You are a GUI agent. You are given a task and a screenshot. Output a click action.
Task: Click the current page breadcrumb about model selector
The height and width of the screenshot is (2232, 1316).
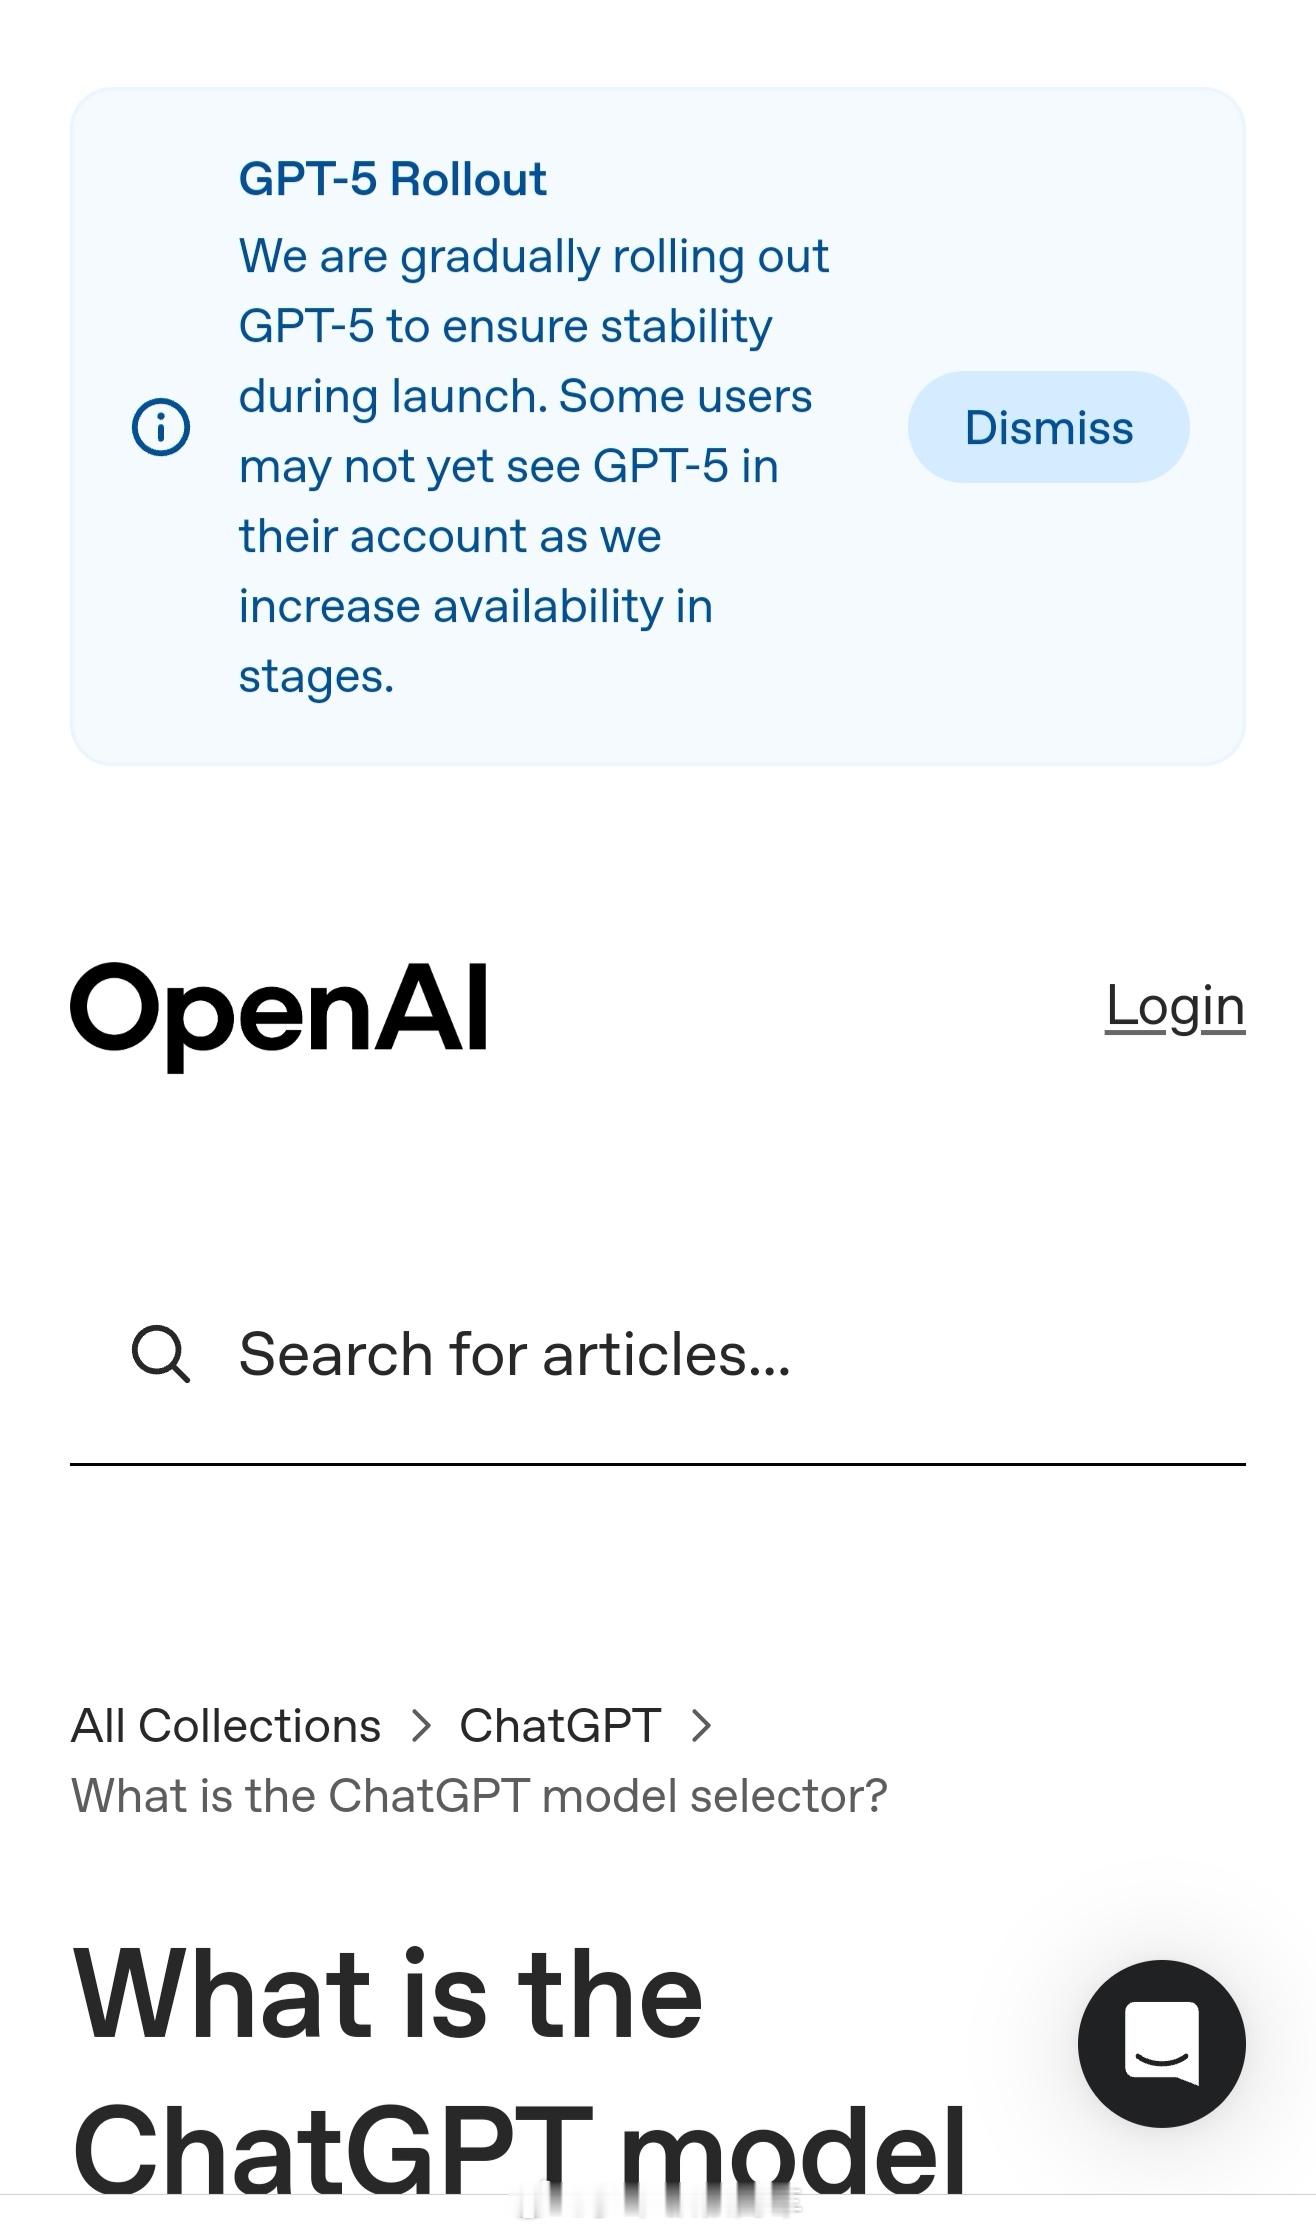coord(479,1796)
